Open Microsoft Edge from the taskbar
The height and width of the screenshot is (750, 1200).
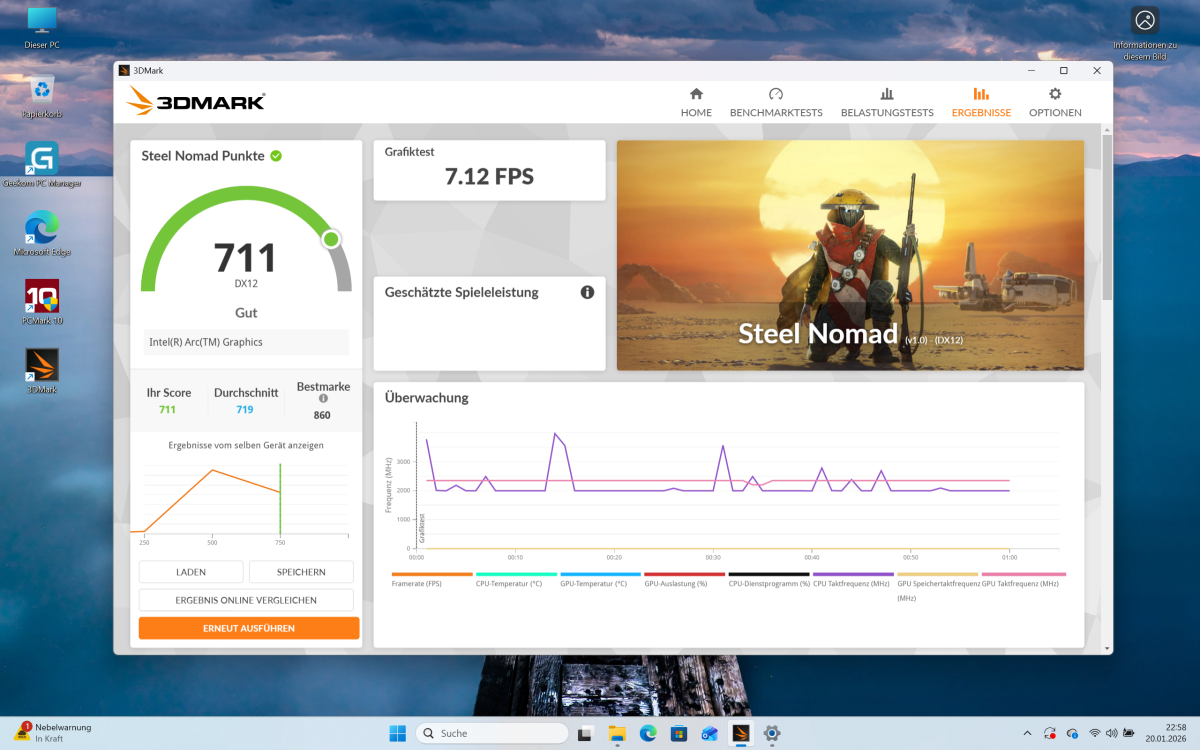coord(648,733)
